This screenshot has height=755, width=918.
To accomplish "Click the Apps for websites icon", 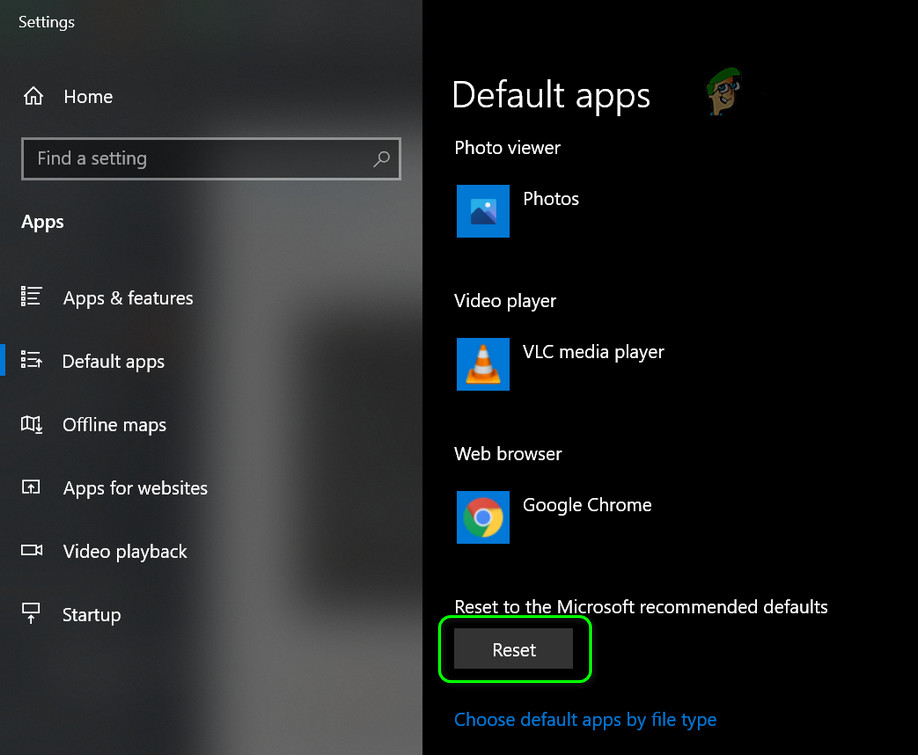I will pos(31,486).
